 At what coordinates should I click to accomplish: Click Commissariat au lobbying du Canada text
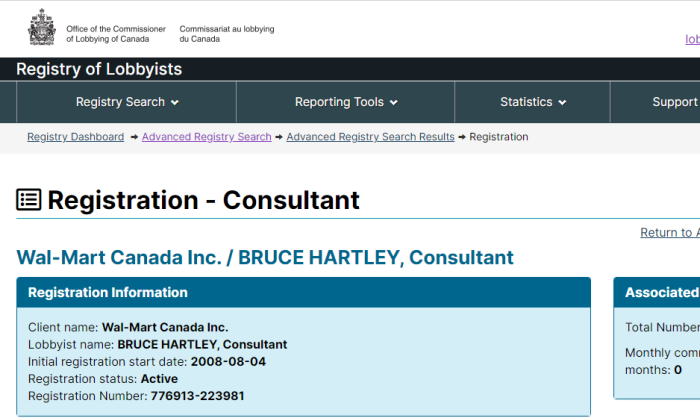pyautogui.click(x=227, y=34)
